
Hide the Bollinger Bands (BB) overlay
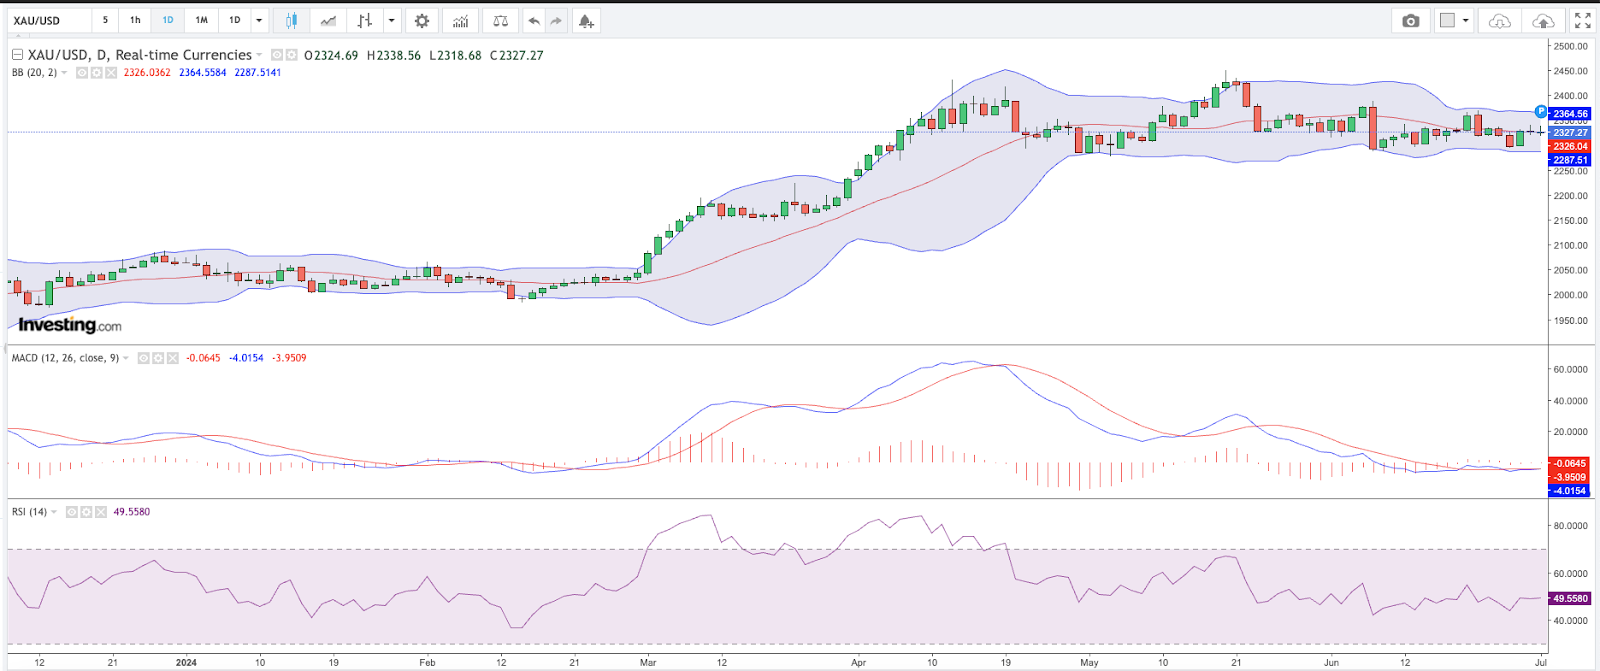coord(83,73)
